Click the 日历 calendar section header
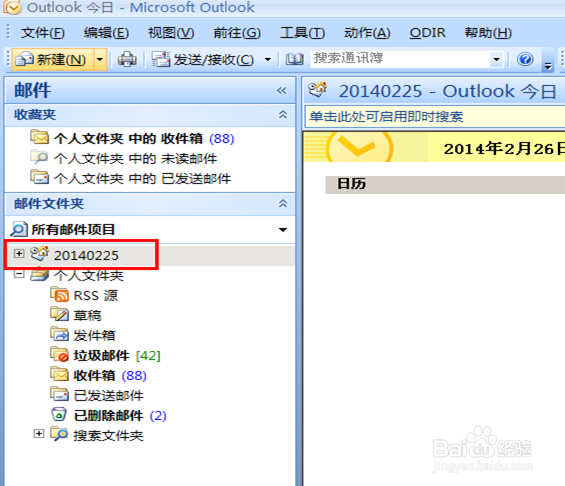The width and height of the screenshot is (565, 486). (445, 184)
